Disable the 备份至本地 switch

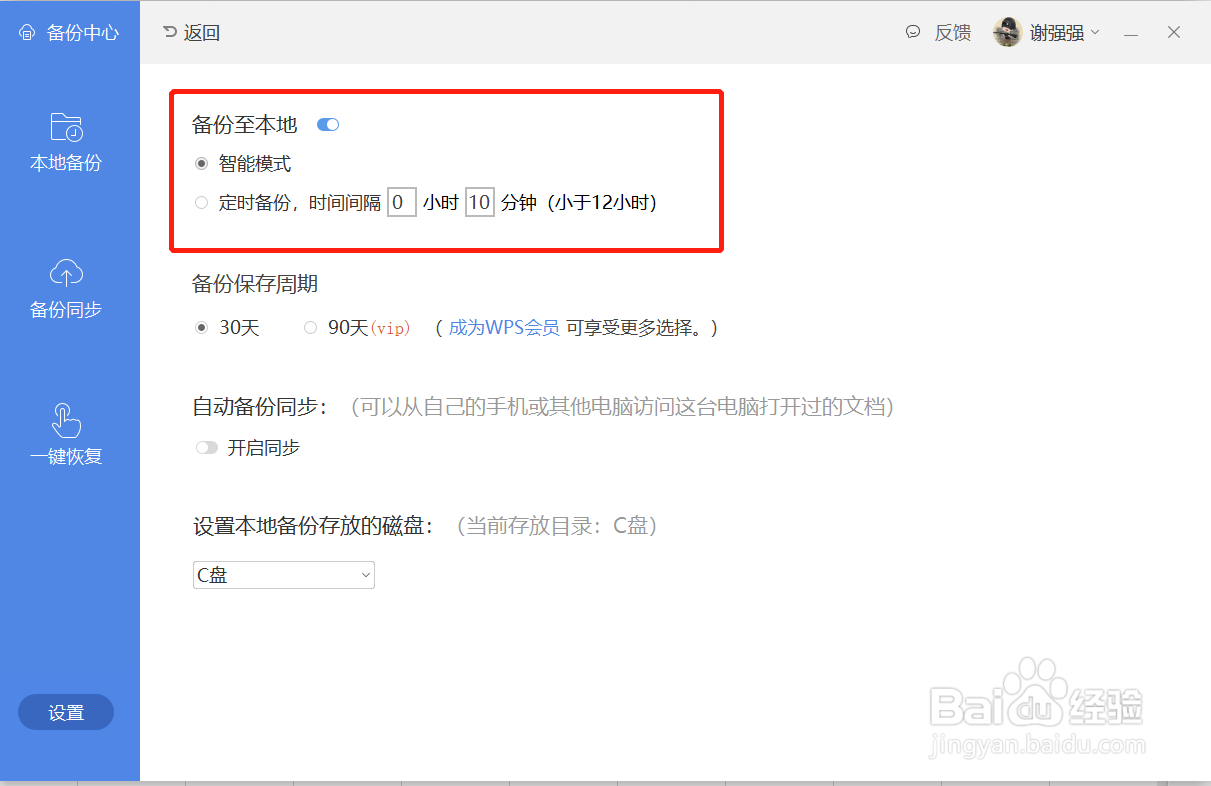click(327, 124)
